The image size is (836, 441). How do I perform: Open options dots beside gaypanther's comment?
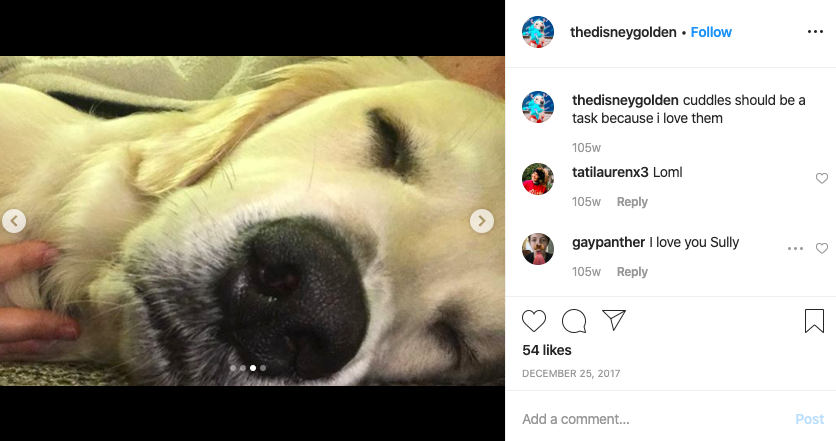[x=795, y=248]
